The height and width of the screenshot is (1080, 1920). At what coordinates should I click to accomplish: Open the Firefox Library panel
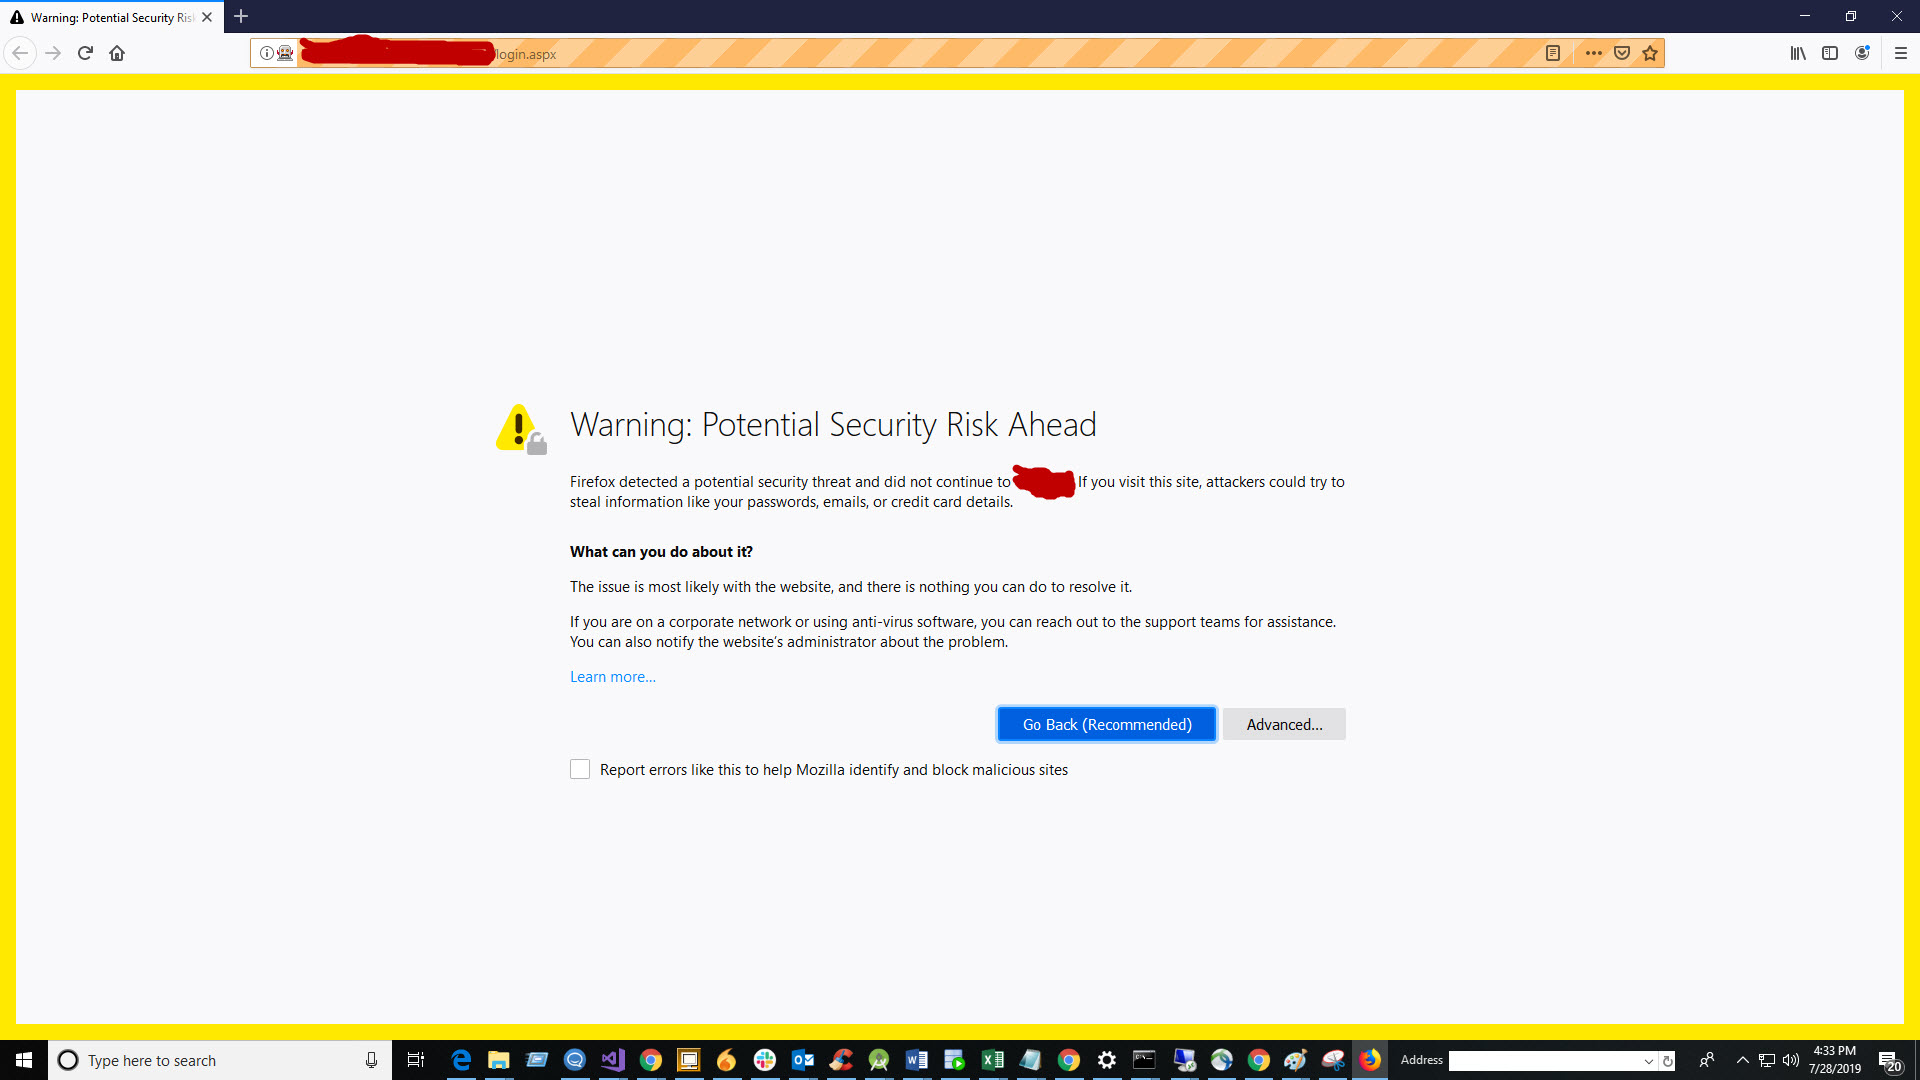coord(1798,53)
